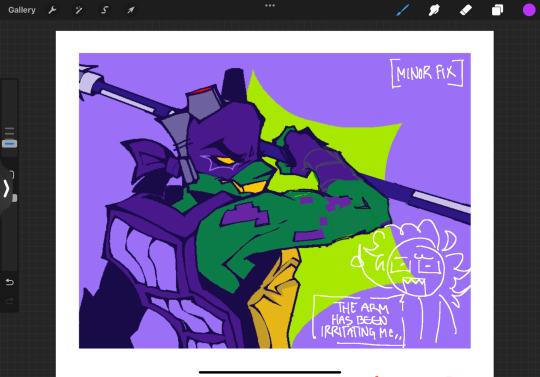540x377 pixels.
Task: Tap the sidebar Modify square button
Action: (12, 175)
